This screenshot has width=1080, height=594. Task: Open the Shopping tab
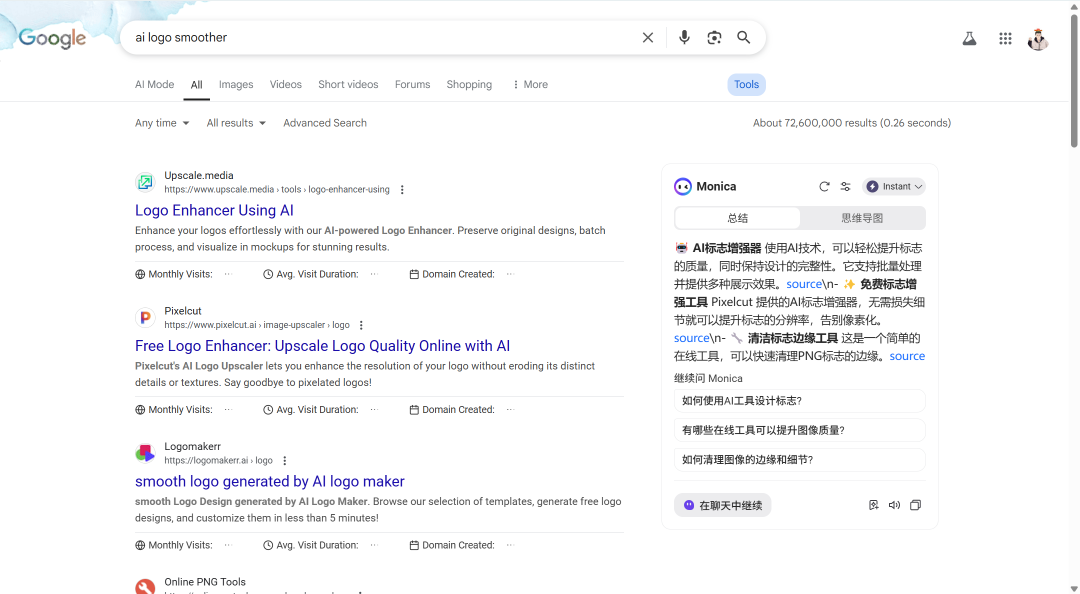click(469, 84)
